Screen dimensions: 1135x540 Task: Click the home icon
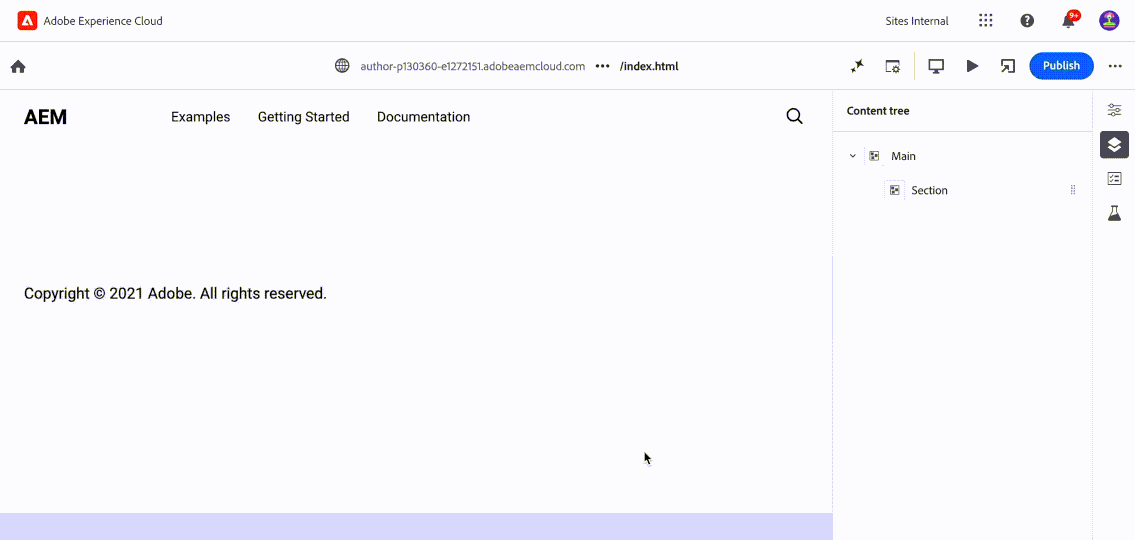[18, 67]
